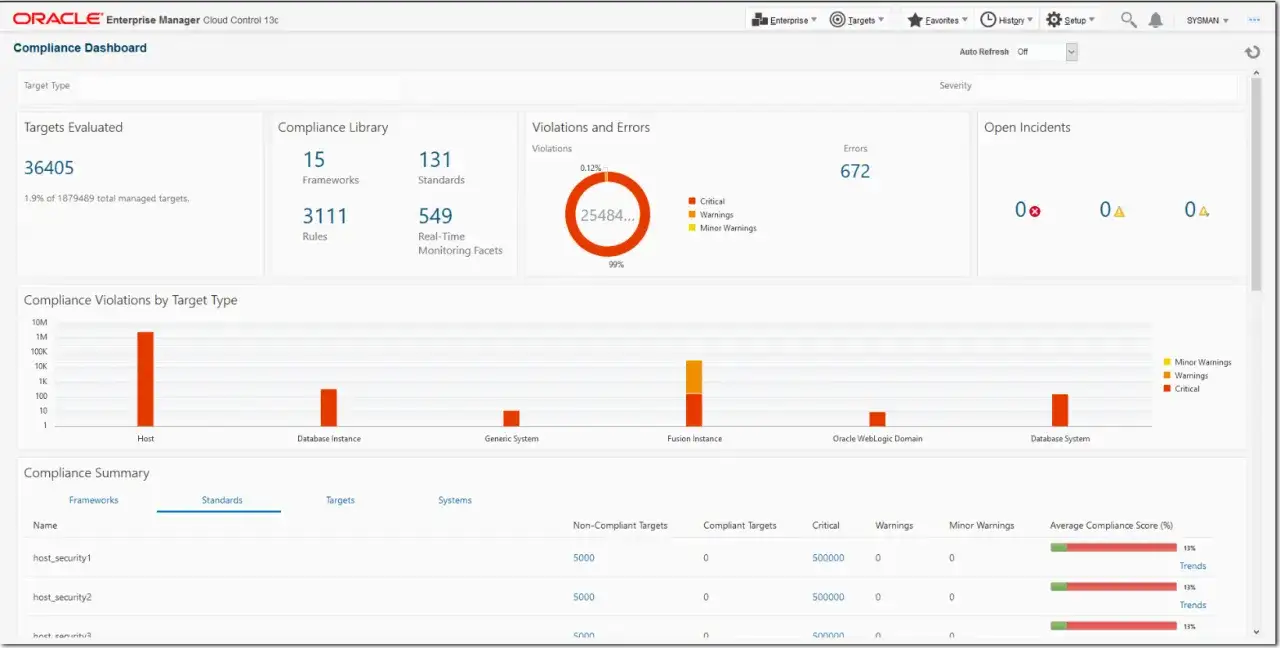Viewport: 1280px width, 648px height.
Task: Open the Enterprise menu
Action: (784, 20)
